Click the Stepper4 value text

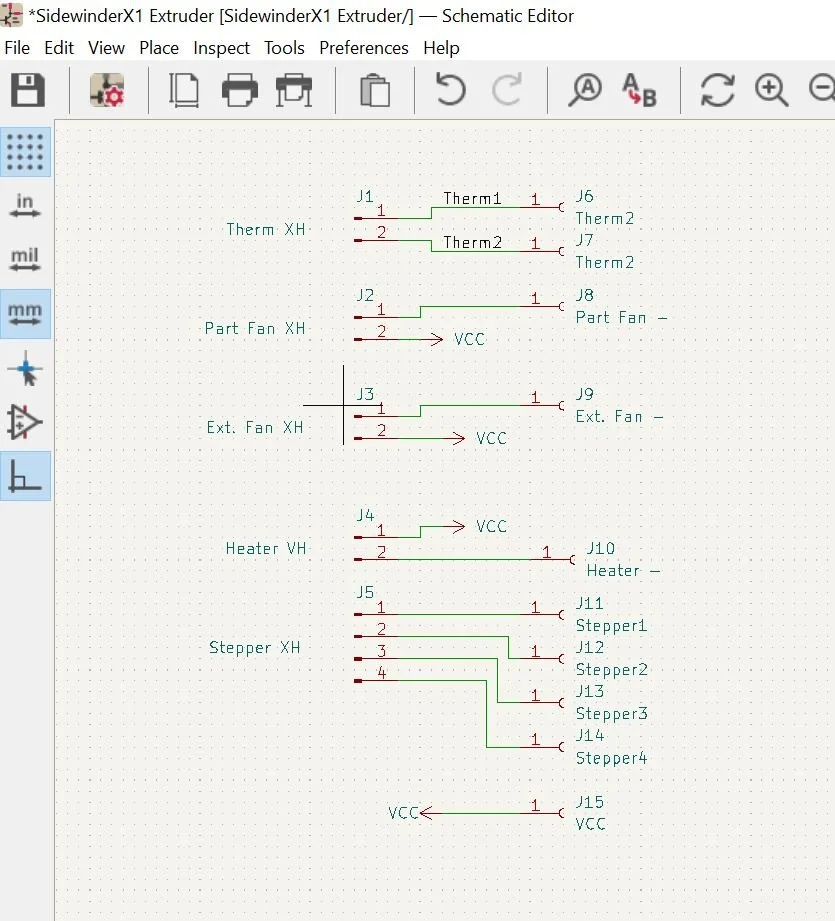point(611,758)
